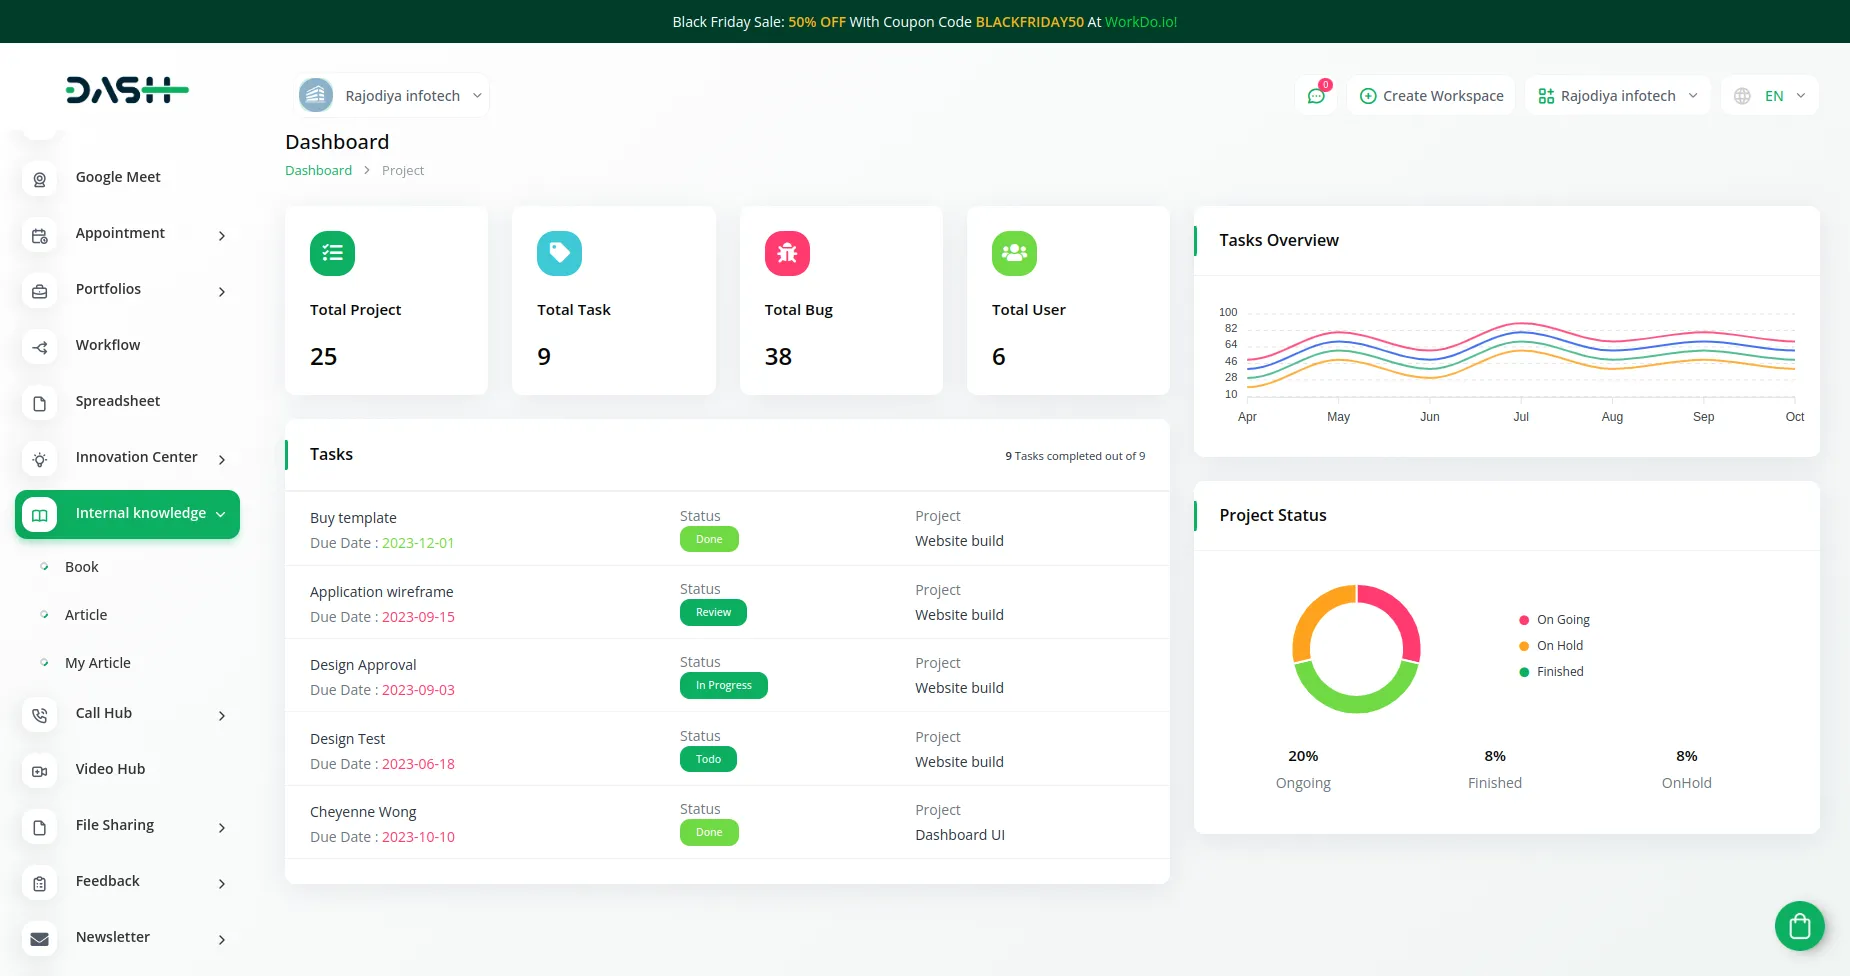Image resolution: width=1850 pixels, height=976 pixels.
Task: Open Google Meet camera icon
Action: pos(40,179)
